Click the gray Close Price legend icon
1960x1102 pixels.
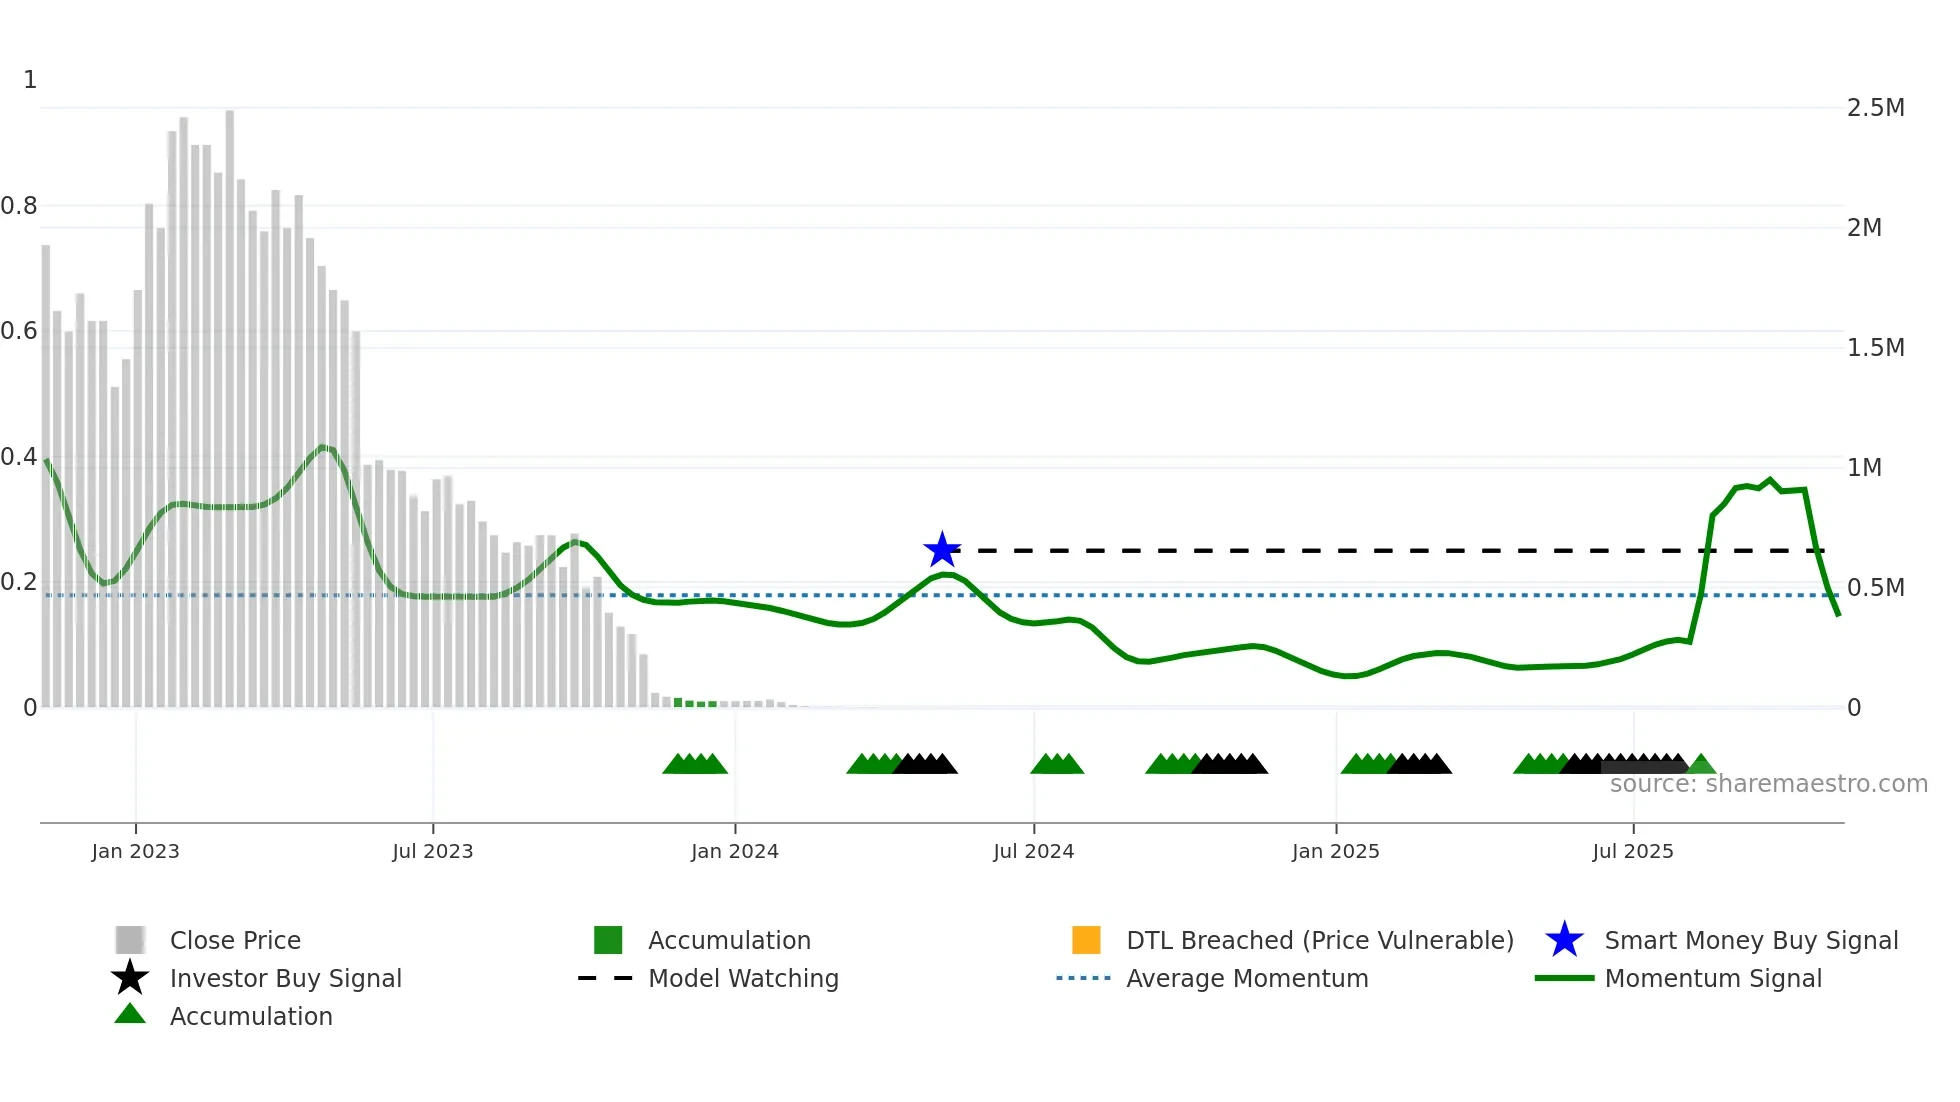point(130,940)
